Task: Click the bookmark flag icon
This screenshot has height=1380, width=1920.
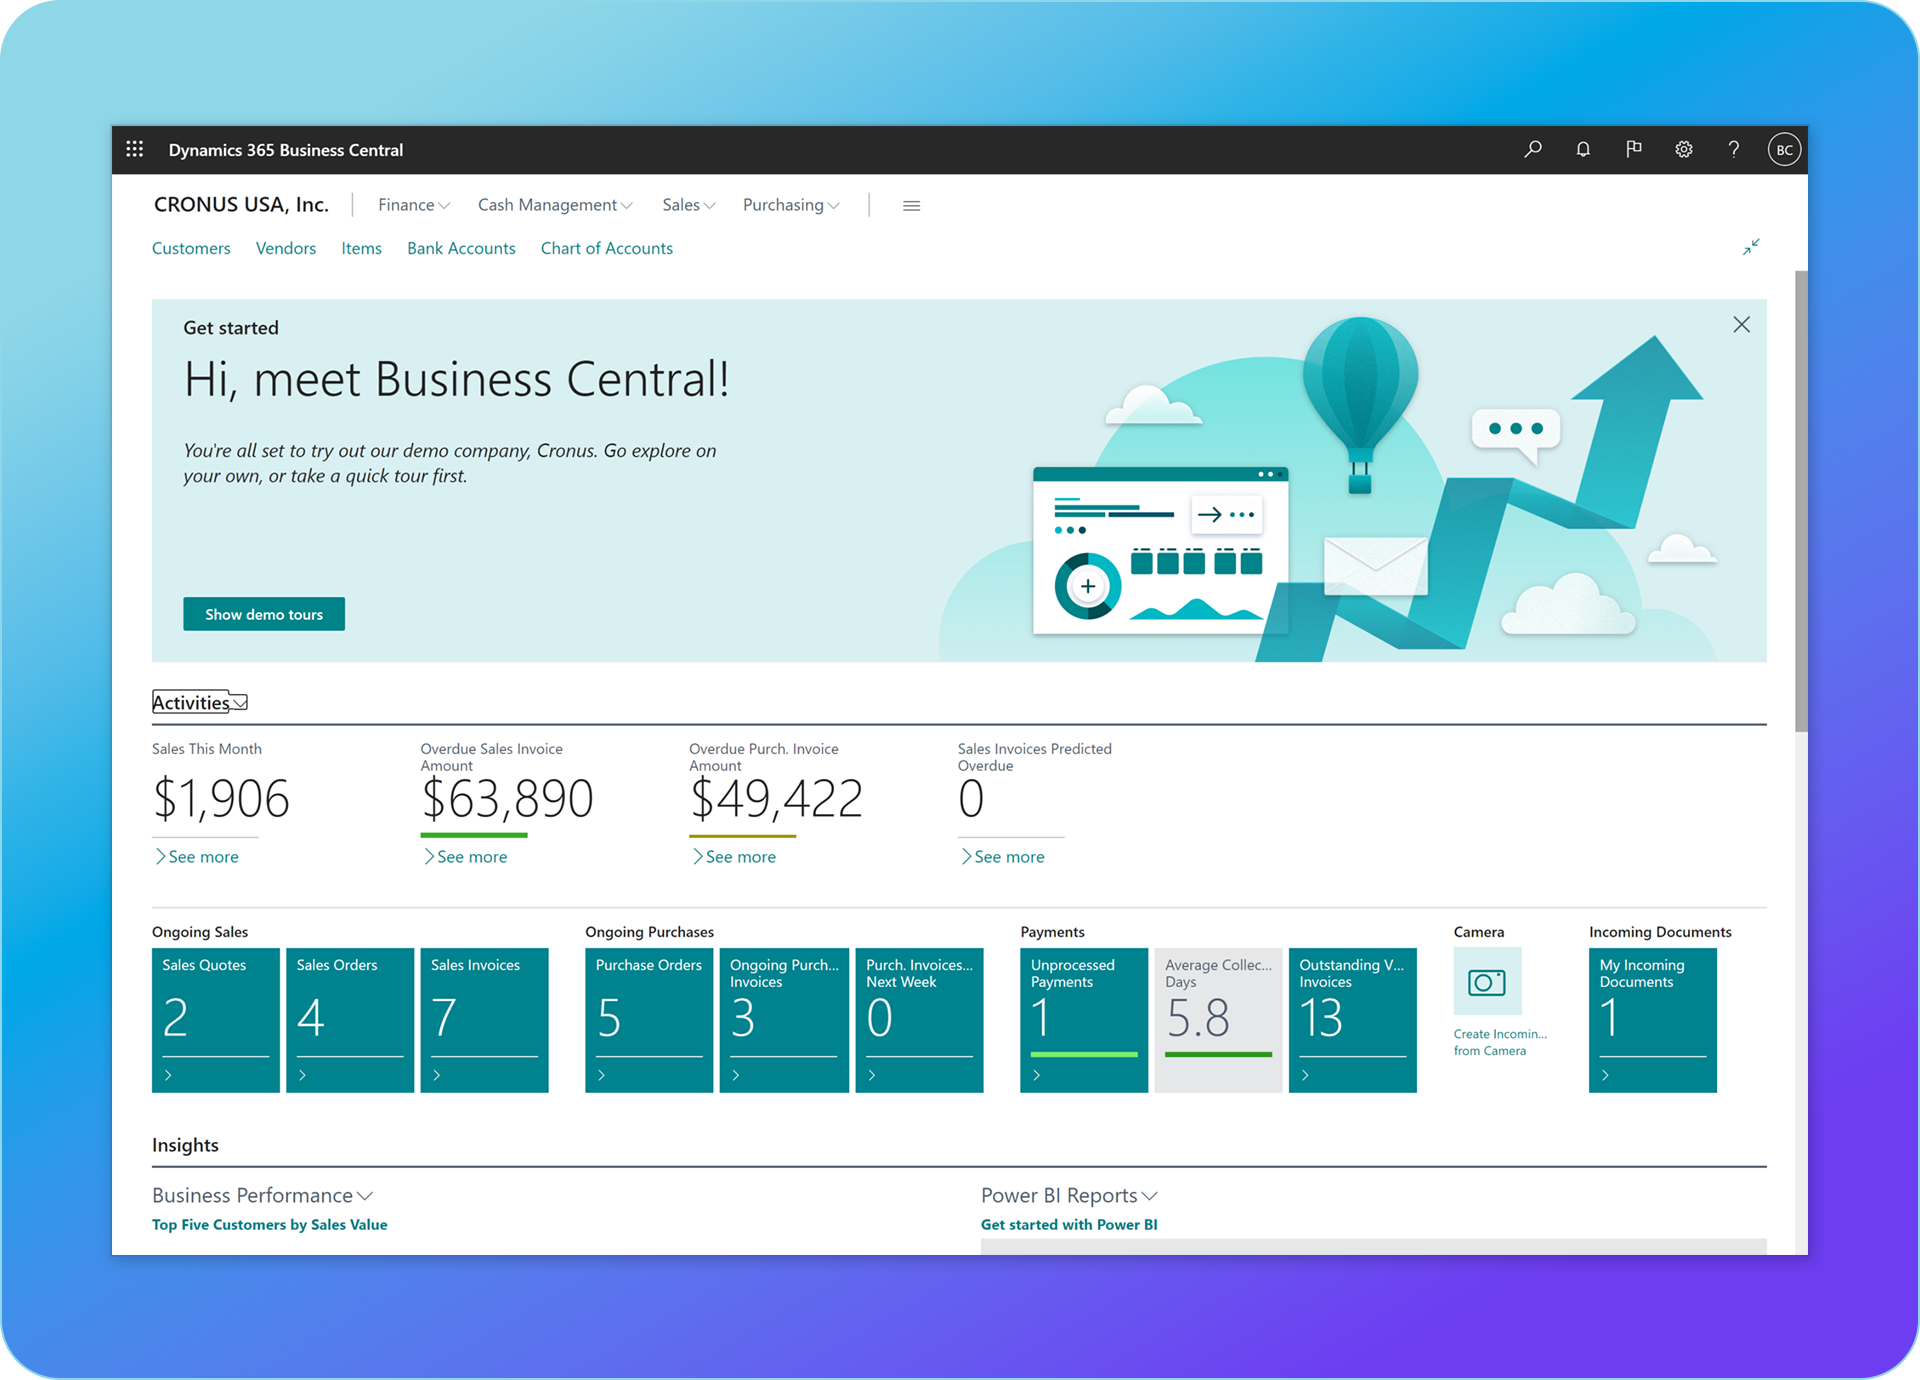Action: (1633, 150)
